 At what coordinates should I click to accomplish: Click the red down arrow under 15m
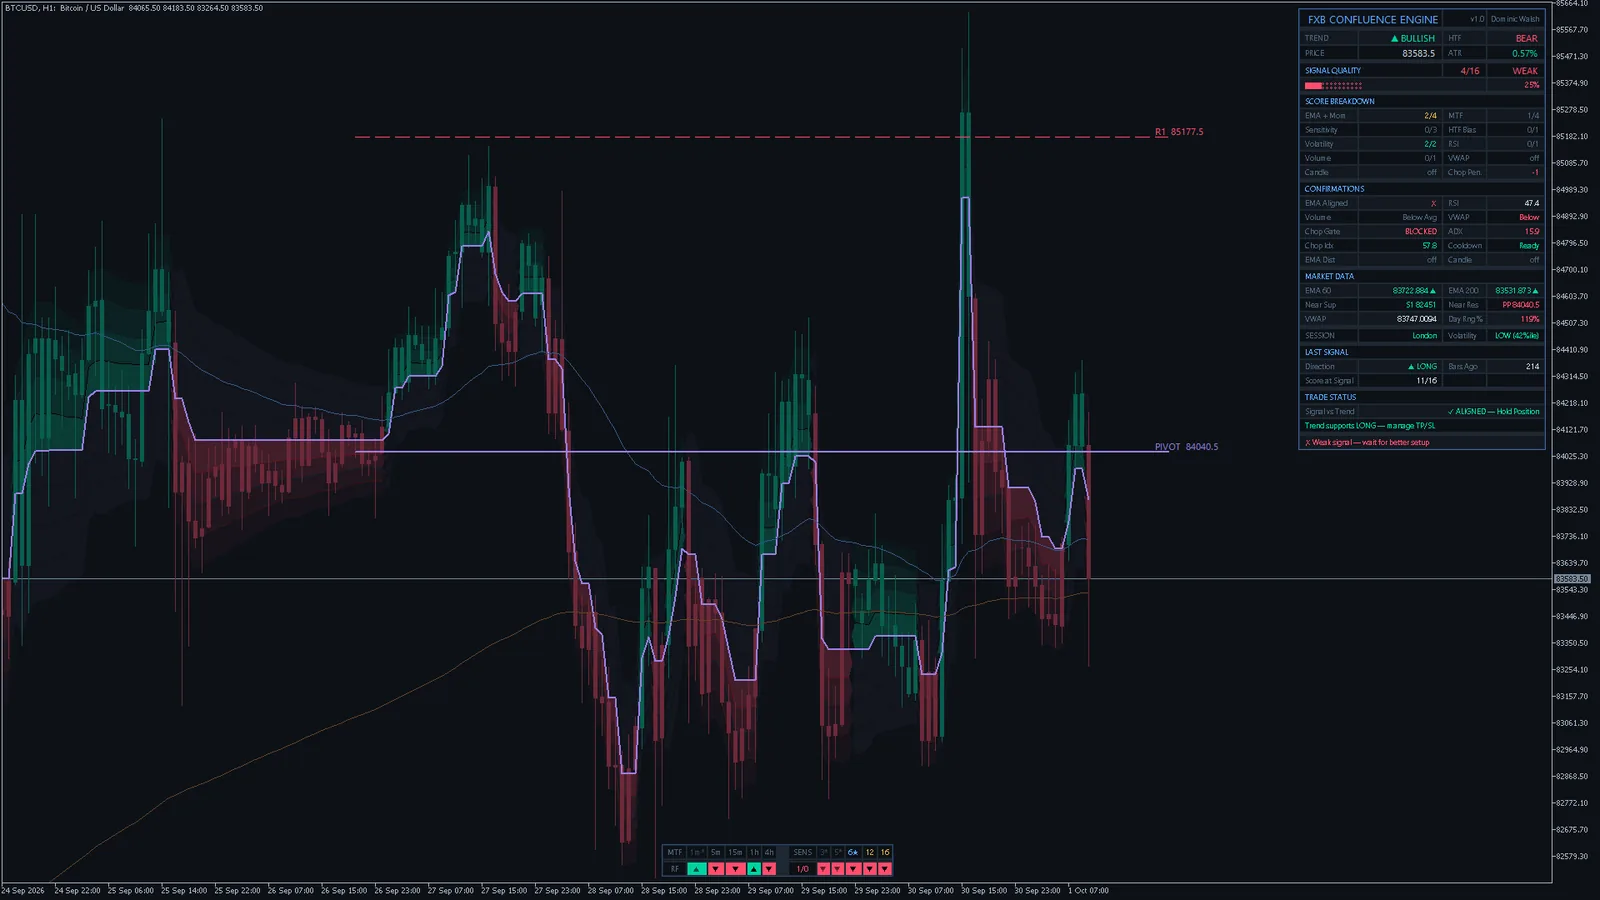(735, 869)
